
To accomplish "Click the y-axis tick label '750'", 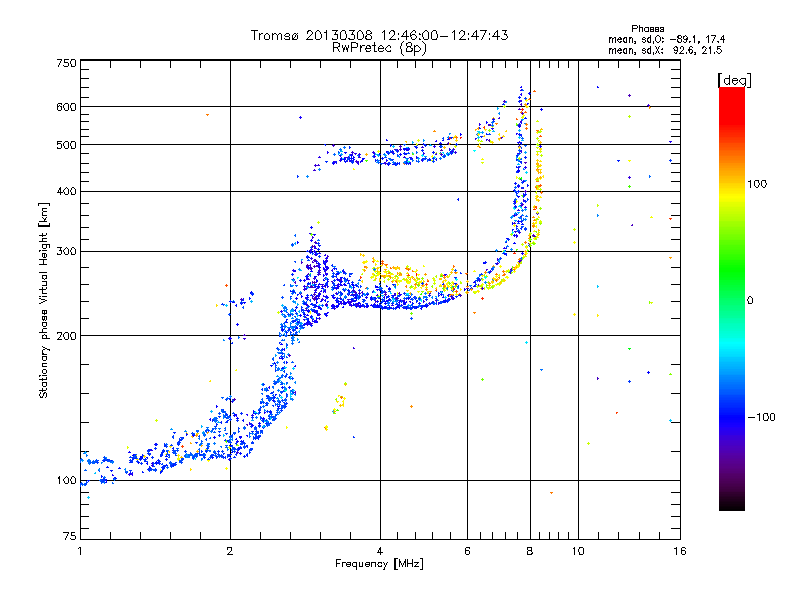I will click(66, 63).
